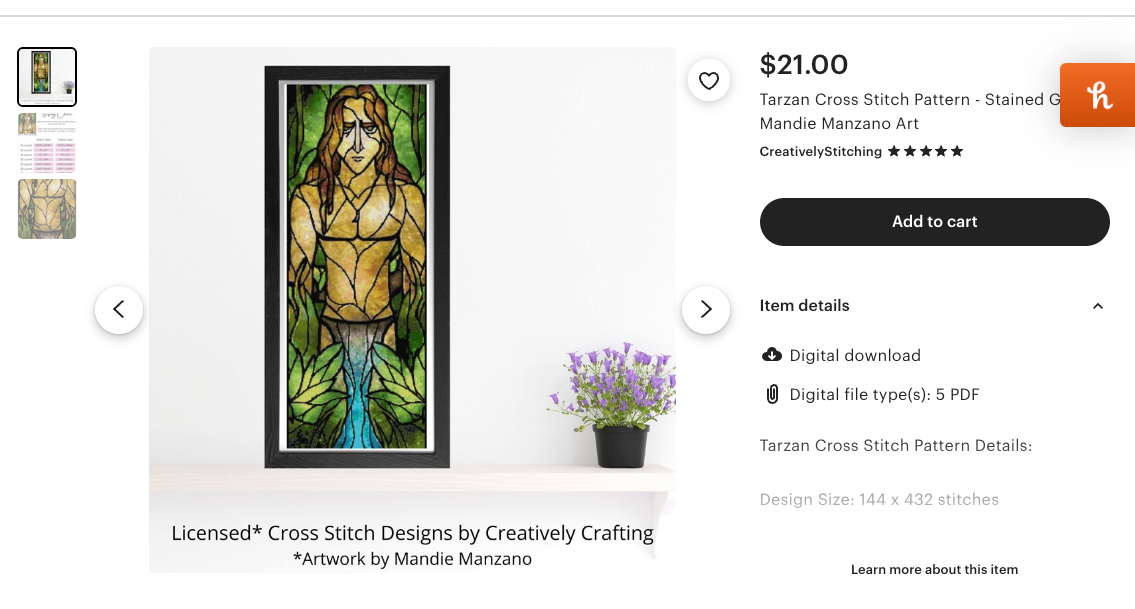Screen dimensions: 1135x609
Task: Click the paperclip file type icon
Action: 771,394
